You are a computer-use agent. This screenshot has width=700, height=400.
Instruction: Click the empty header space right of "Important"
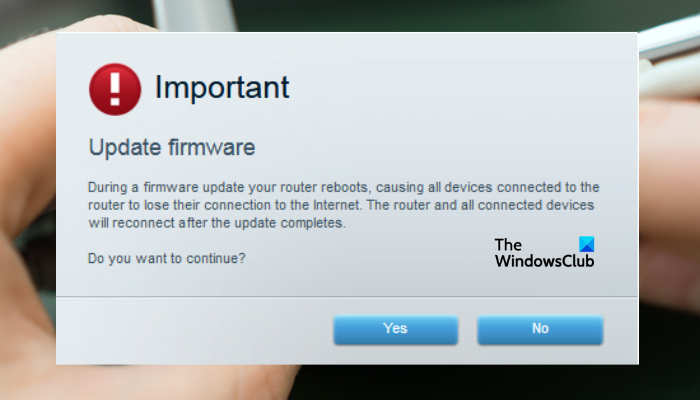(450, 88)
